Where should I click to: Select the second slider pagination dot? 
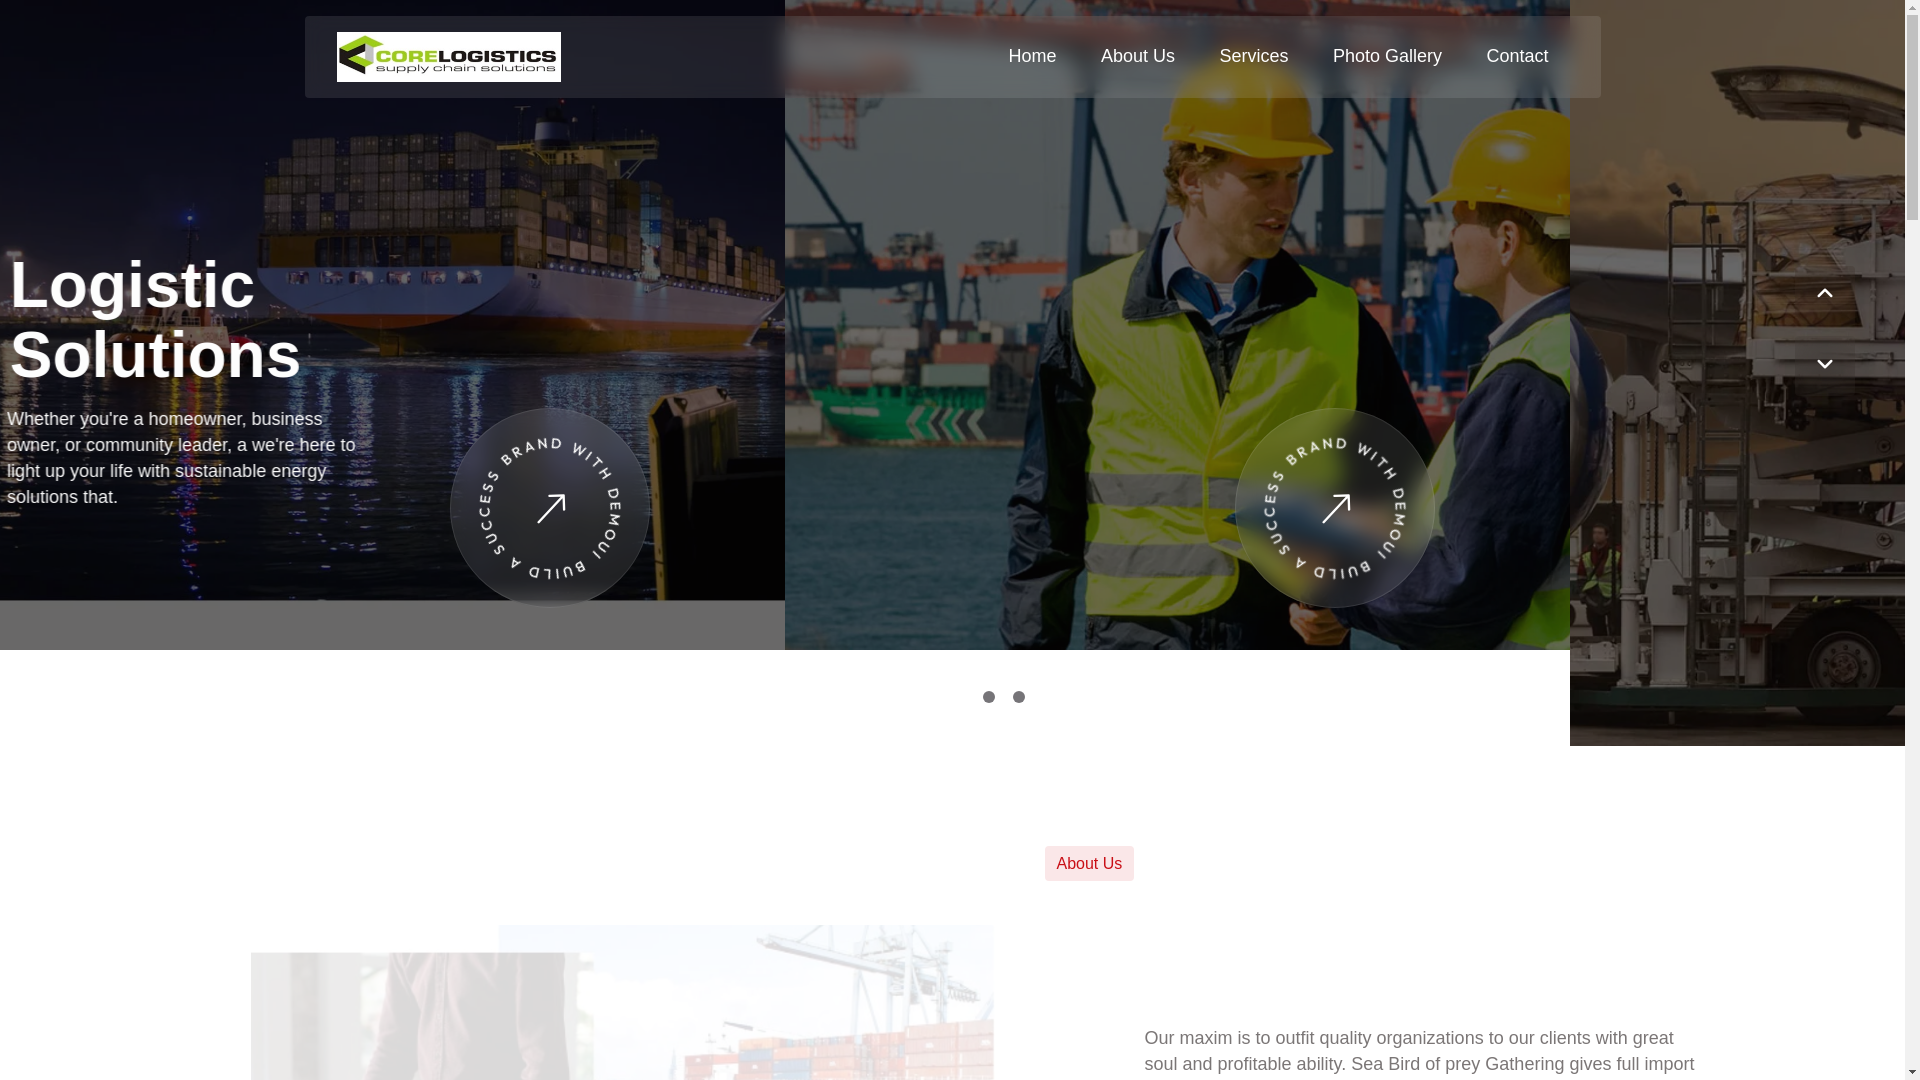(x=1018, y=697)
